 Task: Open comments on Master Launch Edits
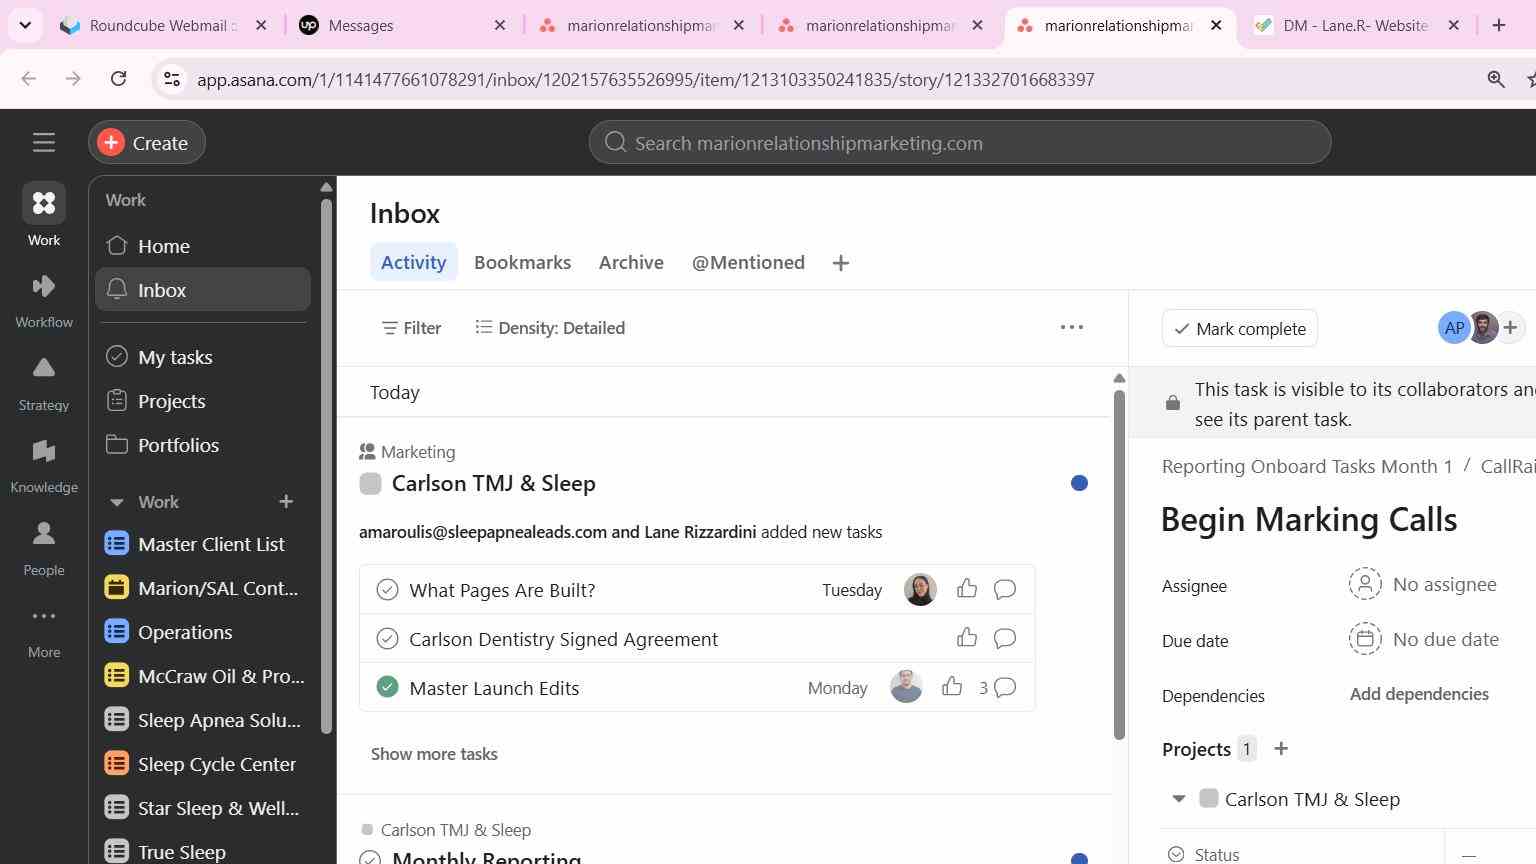pos(1005,687)
